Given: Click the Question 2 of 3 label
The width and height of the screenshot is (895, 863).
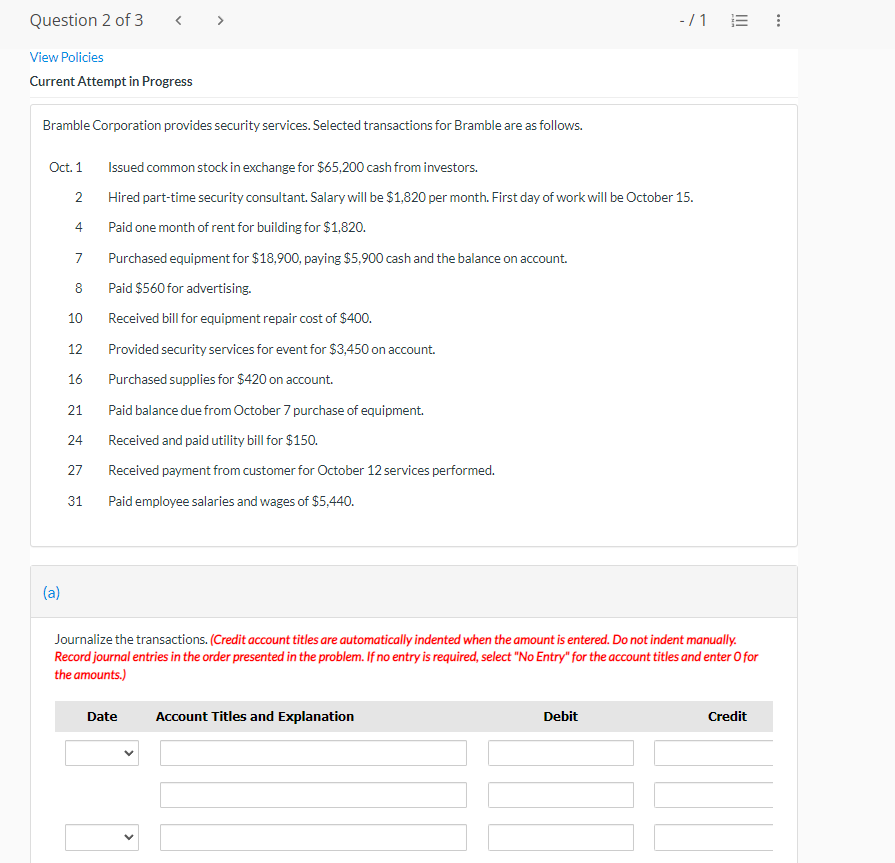Looking at the screenshot, I should click(x=86, y=19).
